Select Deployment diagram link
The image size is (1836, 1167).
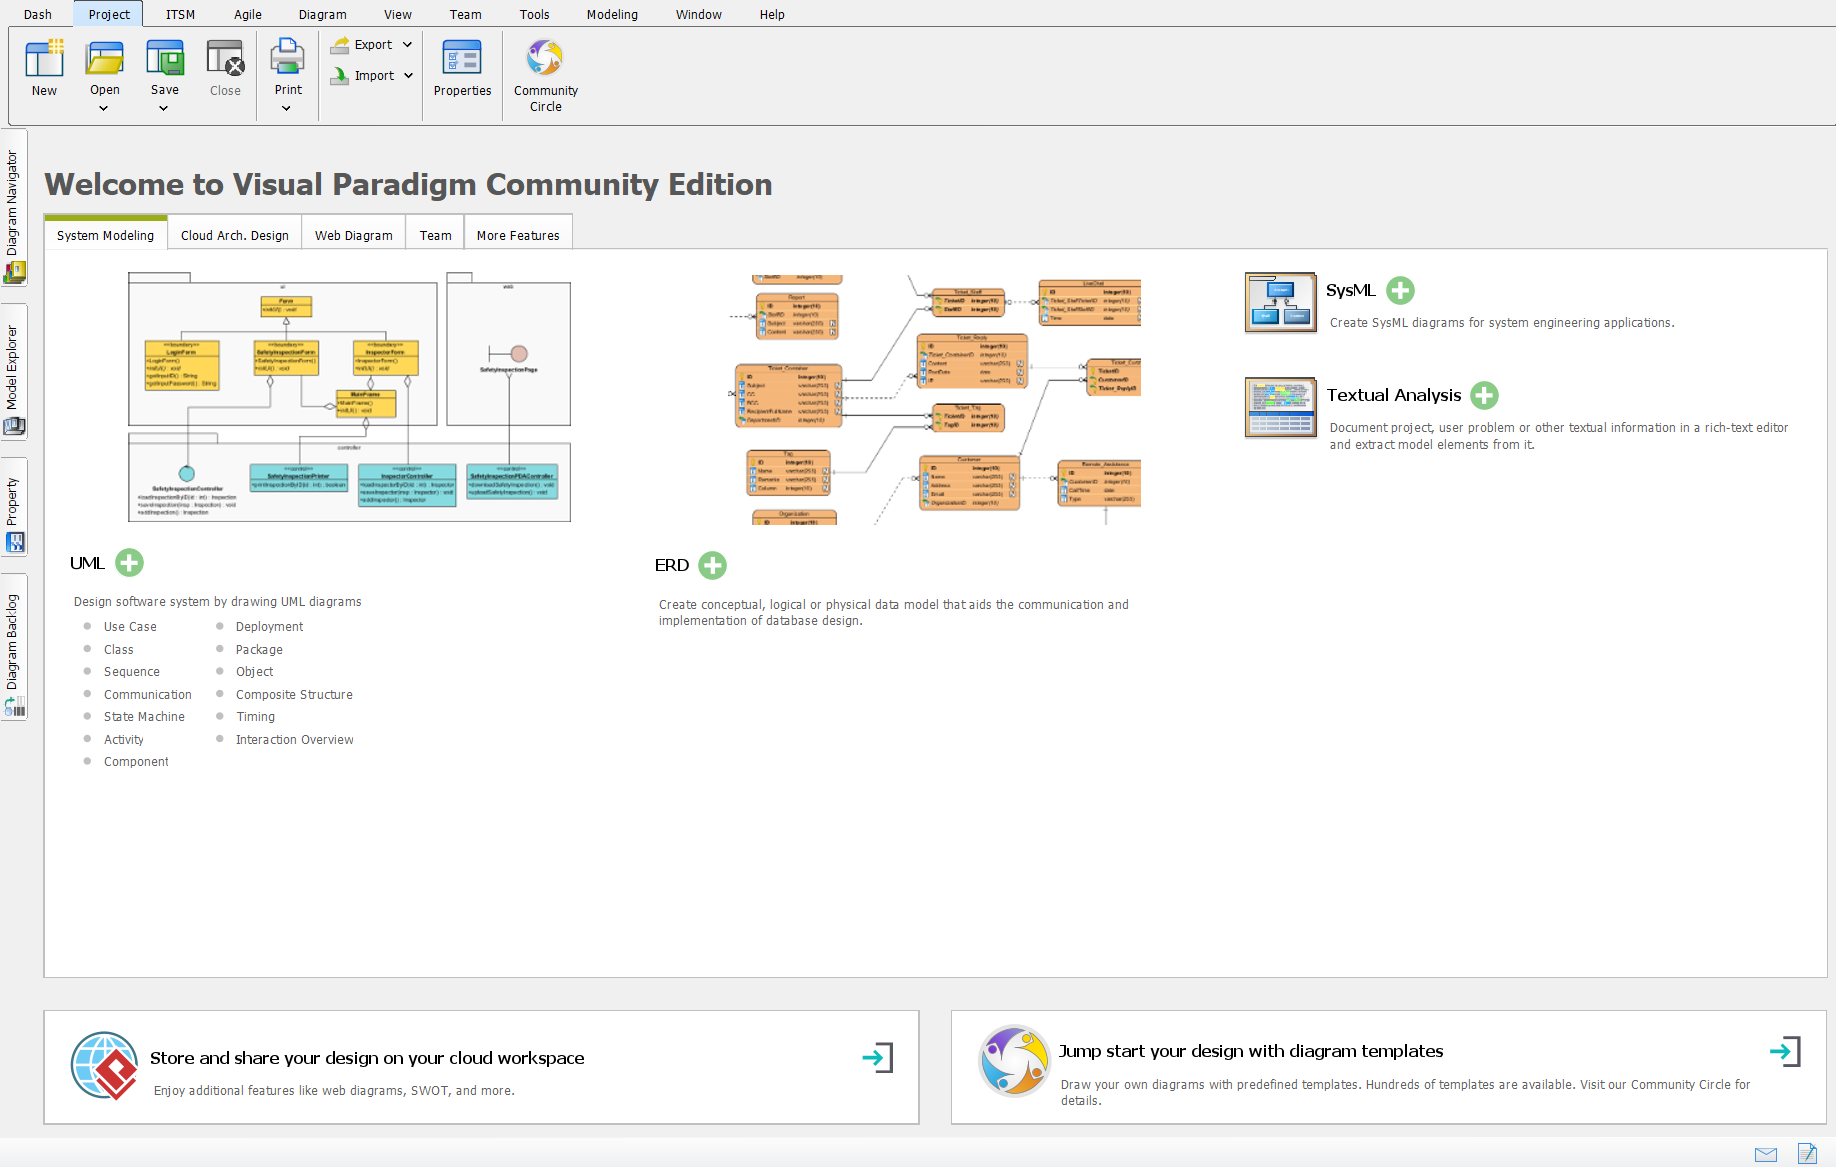coord(269,627)
